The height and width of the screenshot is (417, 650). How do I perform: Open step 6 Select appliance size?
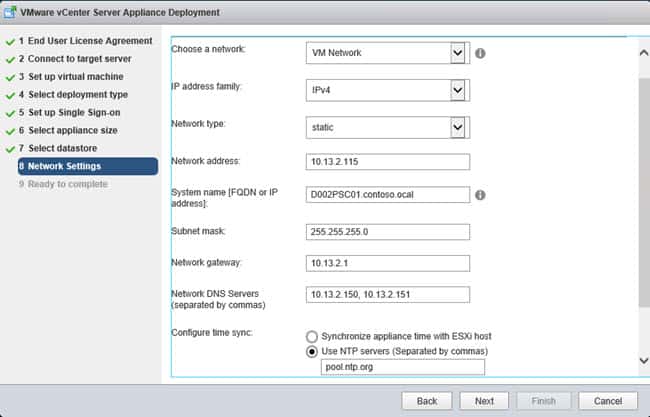[68, 130]
